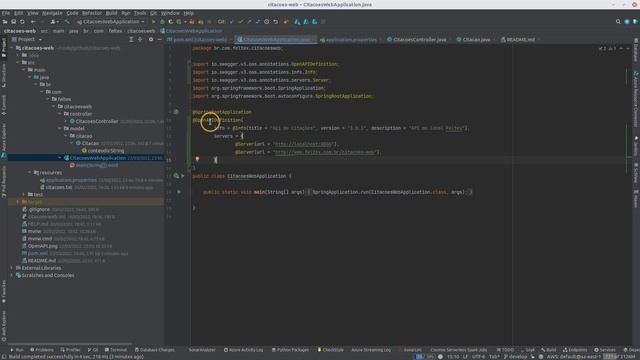Select Scratches and Consoles node
Viewport: 640px width, 360px height.
click(x=48, y=275)
